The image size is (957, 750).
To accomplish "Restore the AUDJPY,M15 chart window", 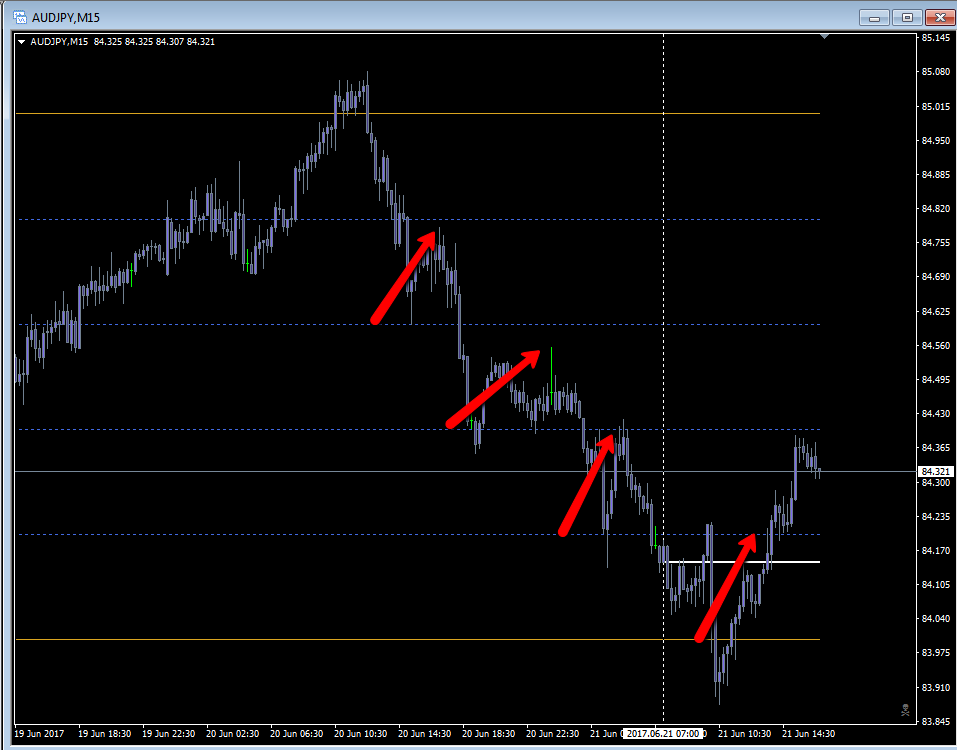I will (907, 18).
